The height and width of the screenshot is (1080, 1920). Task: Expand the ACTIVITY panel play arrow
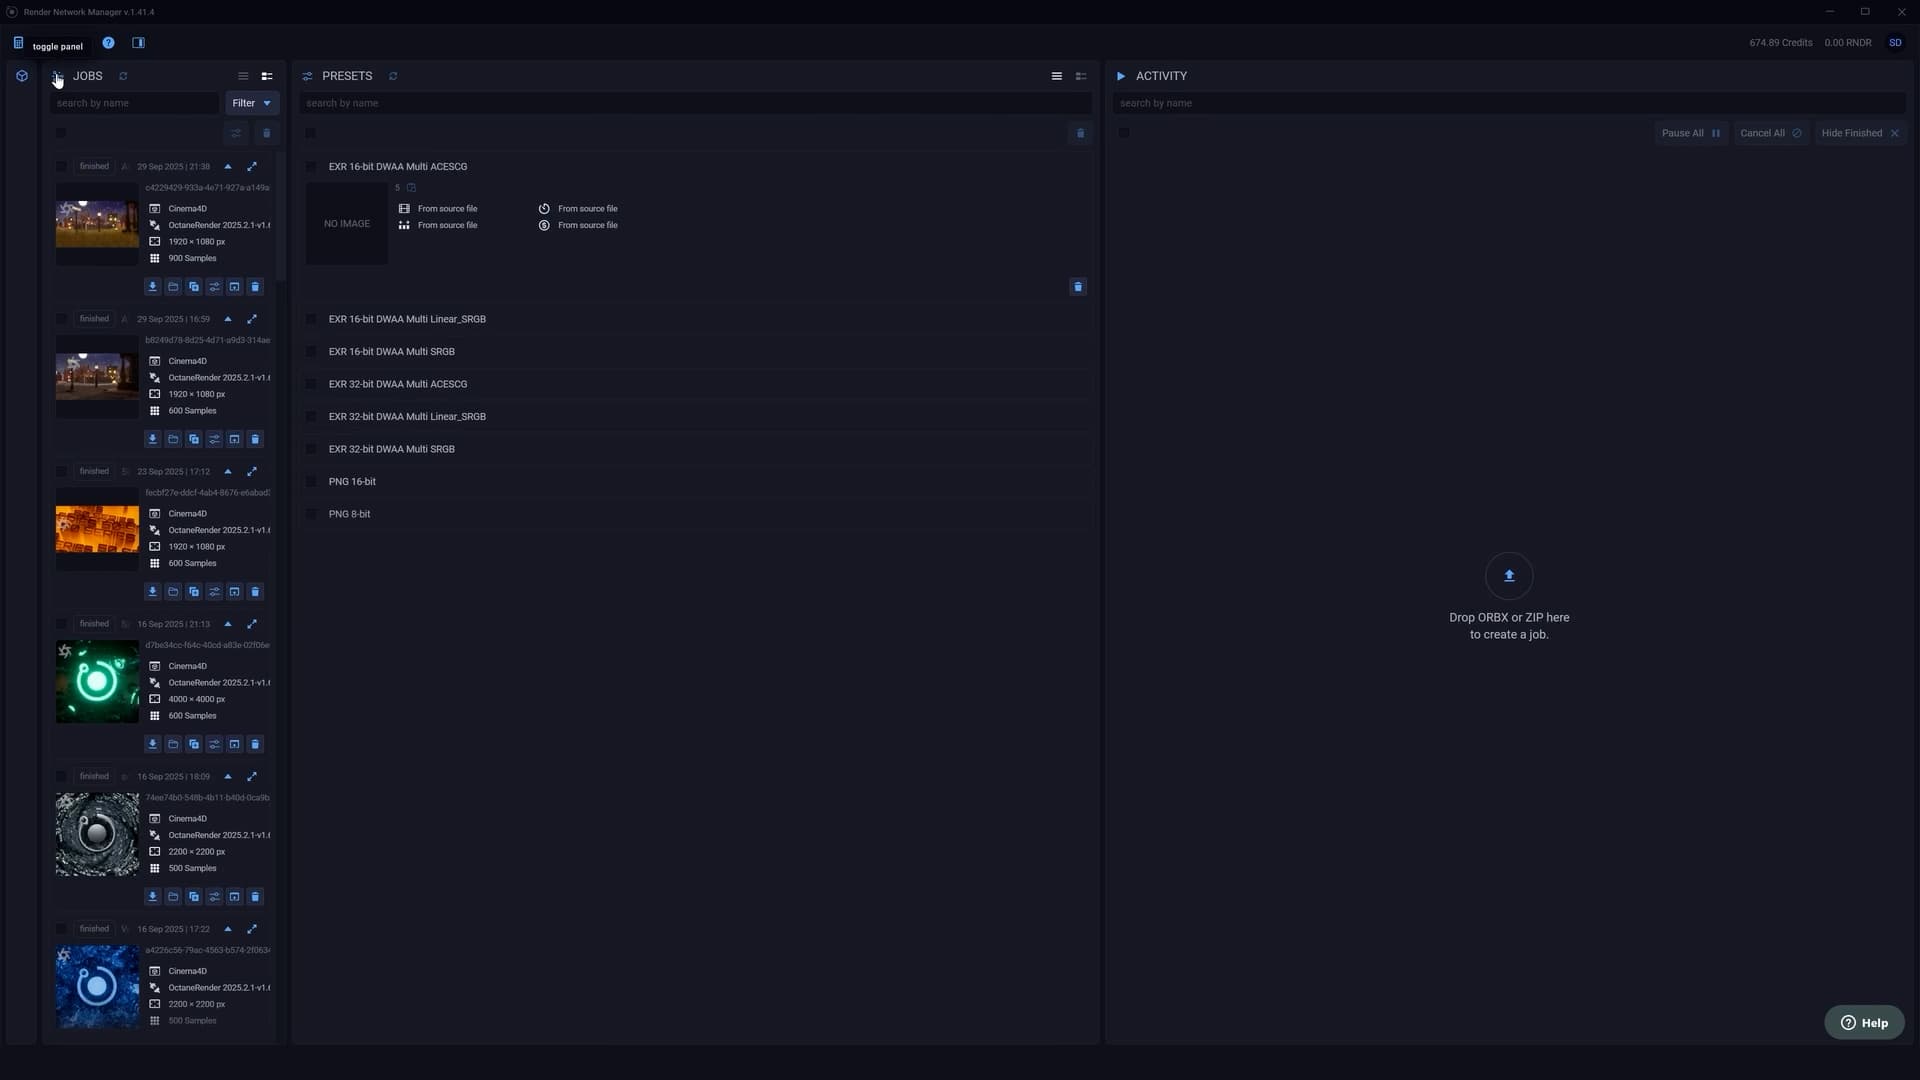point(1120,76)
